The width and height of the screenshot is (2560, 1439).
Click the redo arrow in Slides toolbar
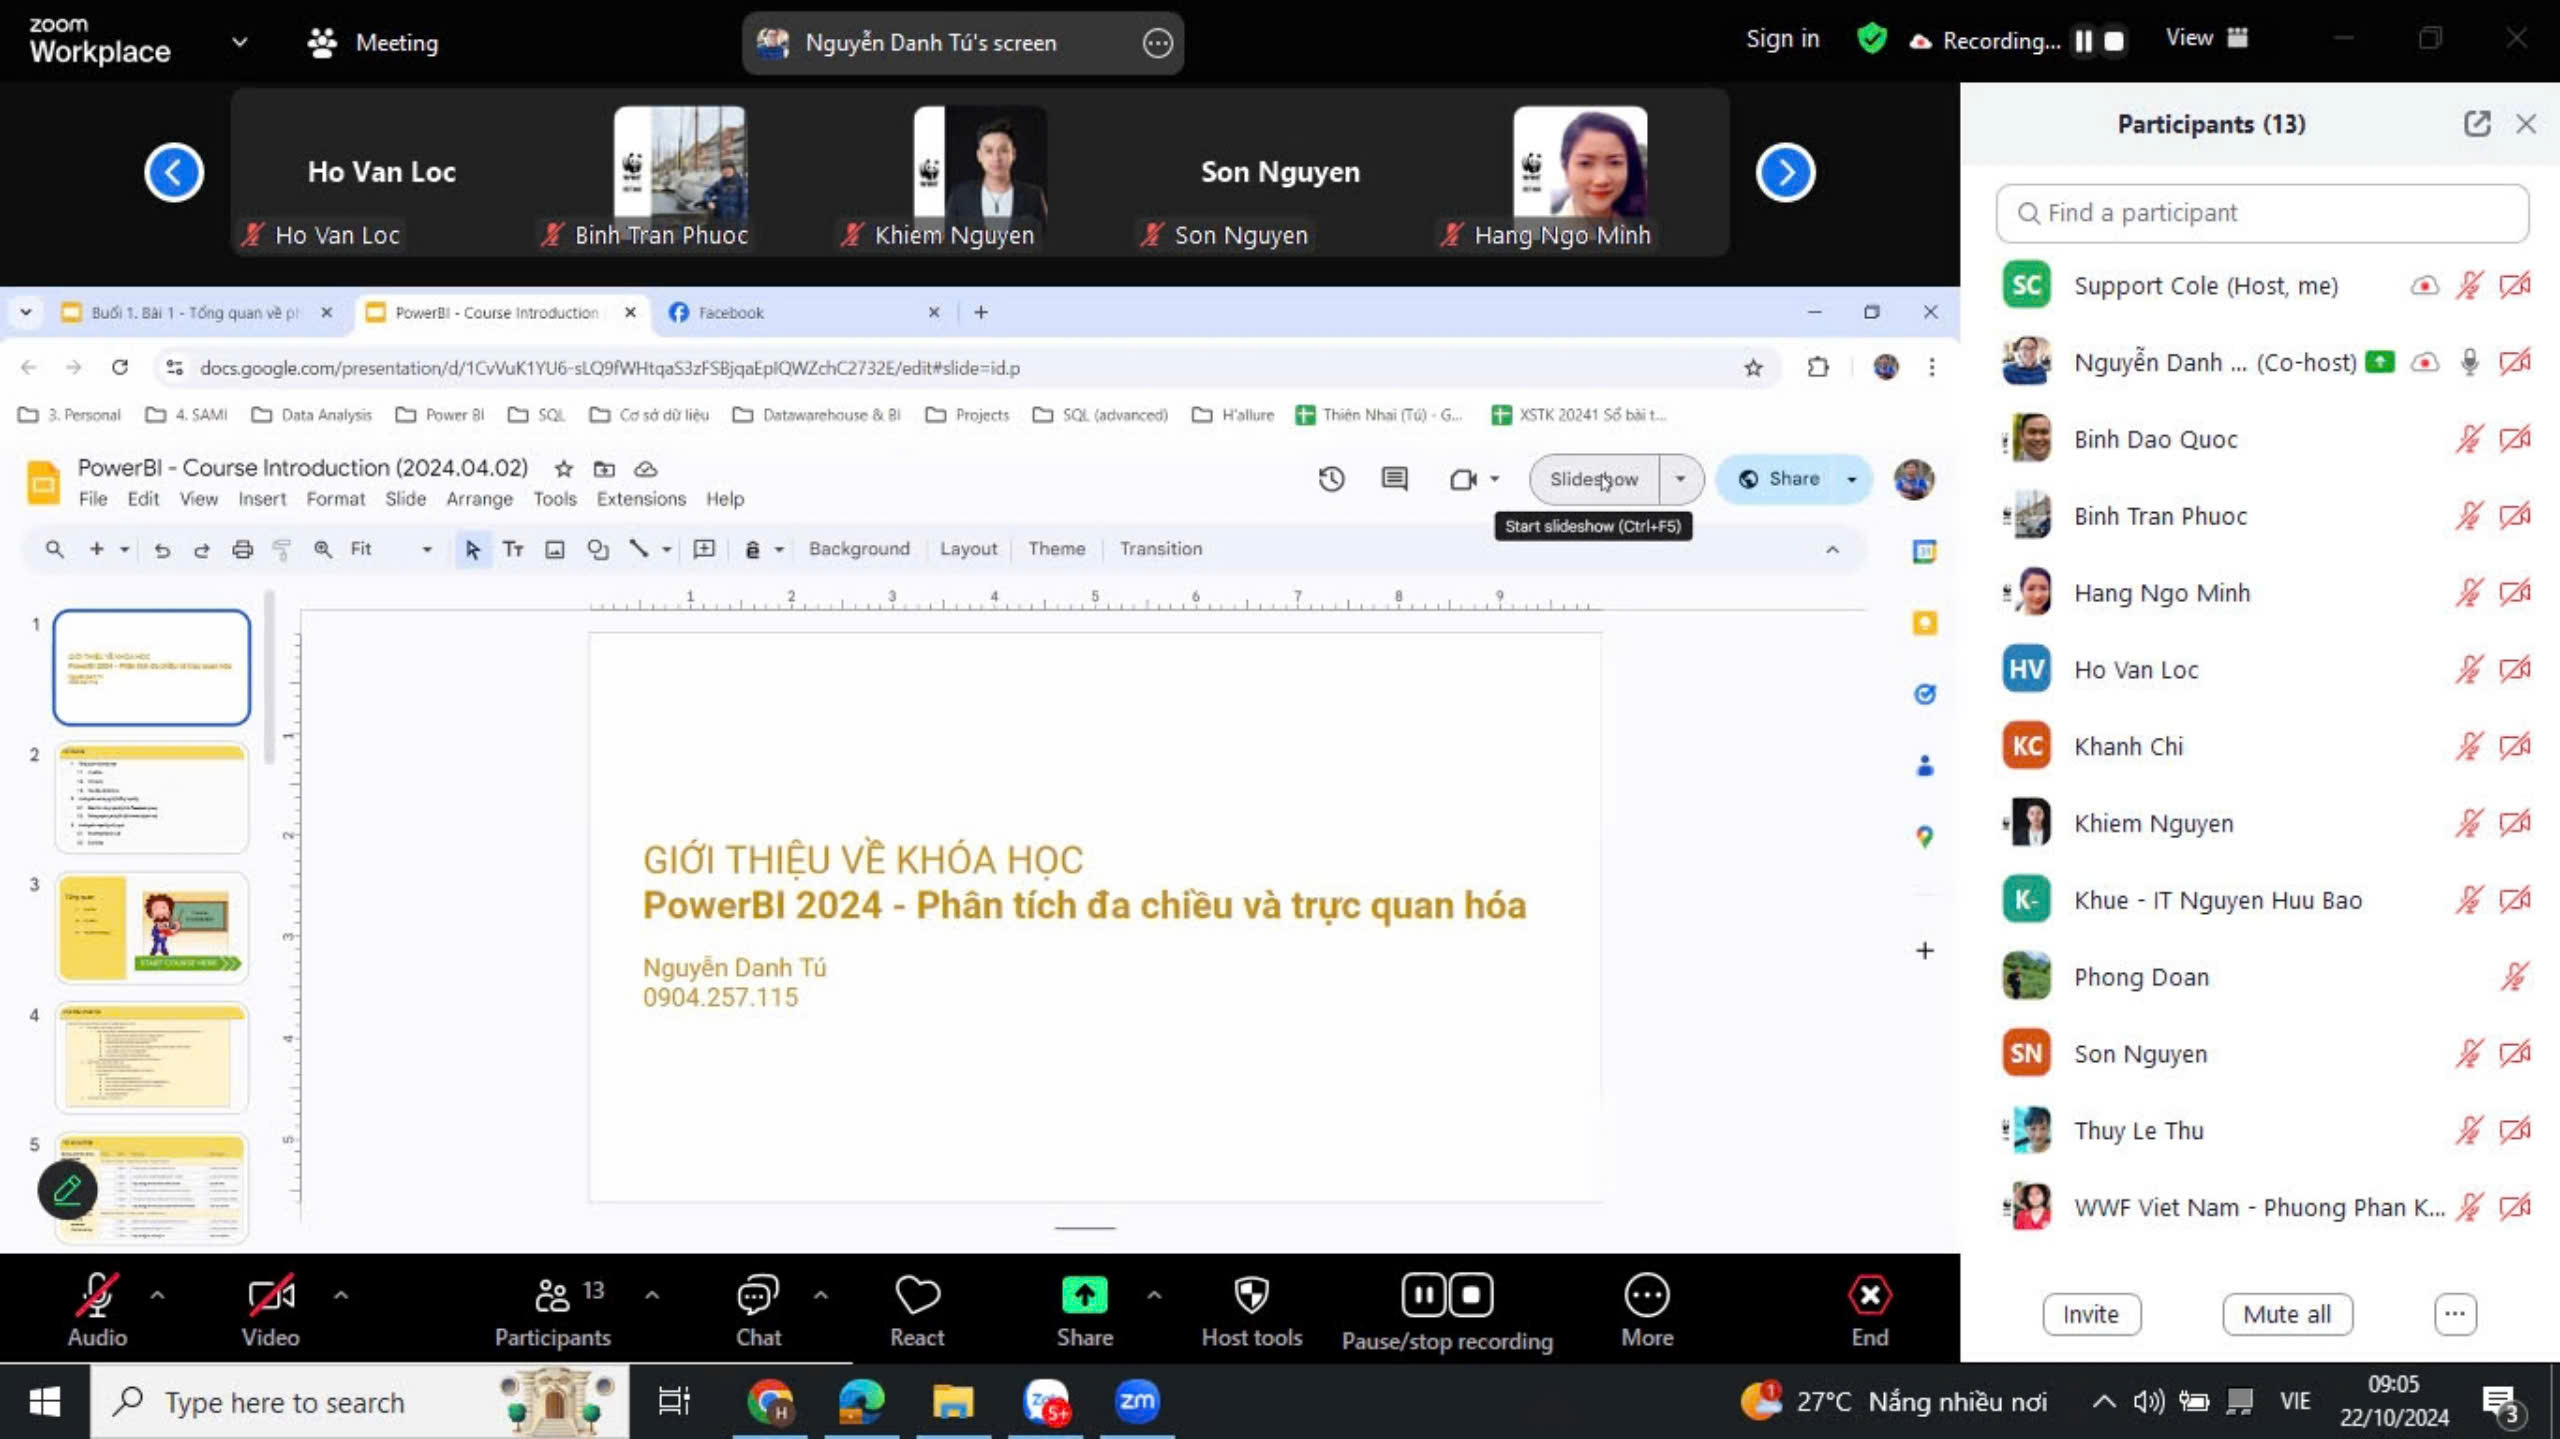201,549
